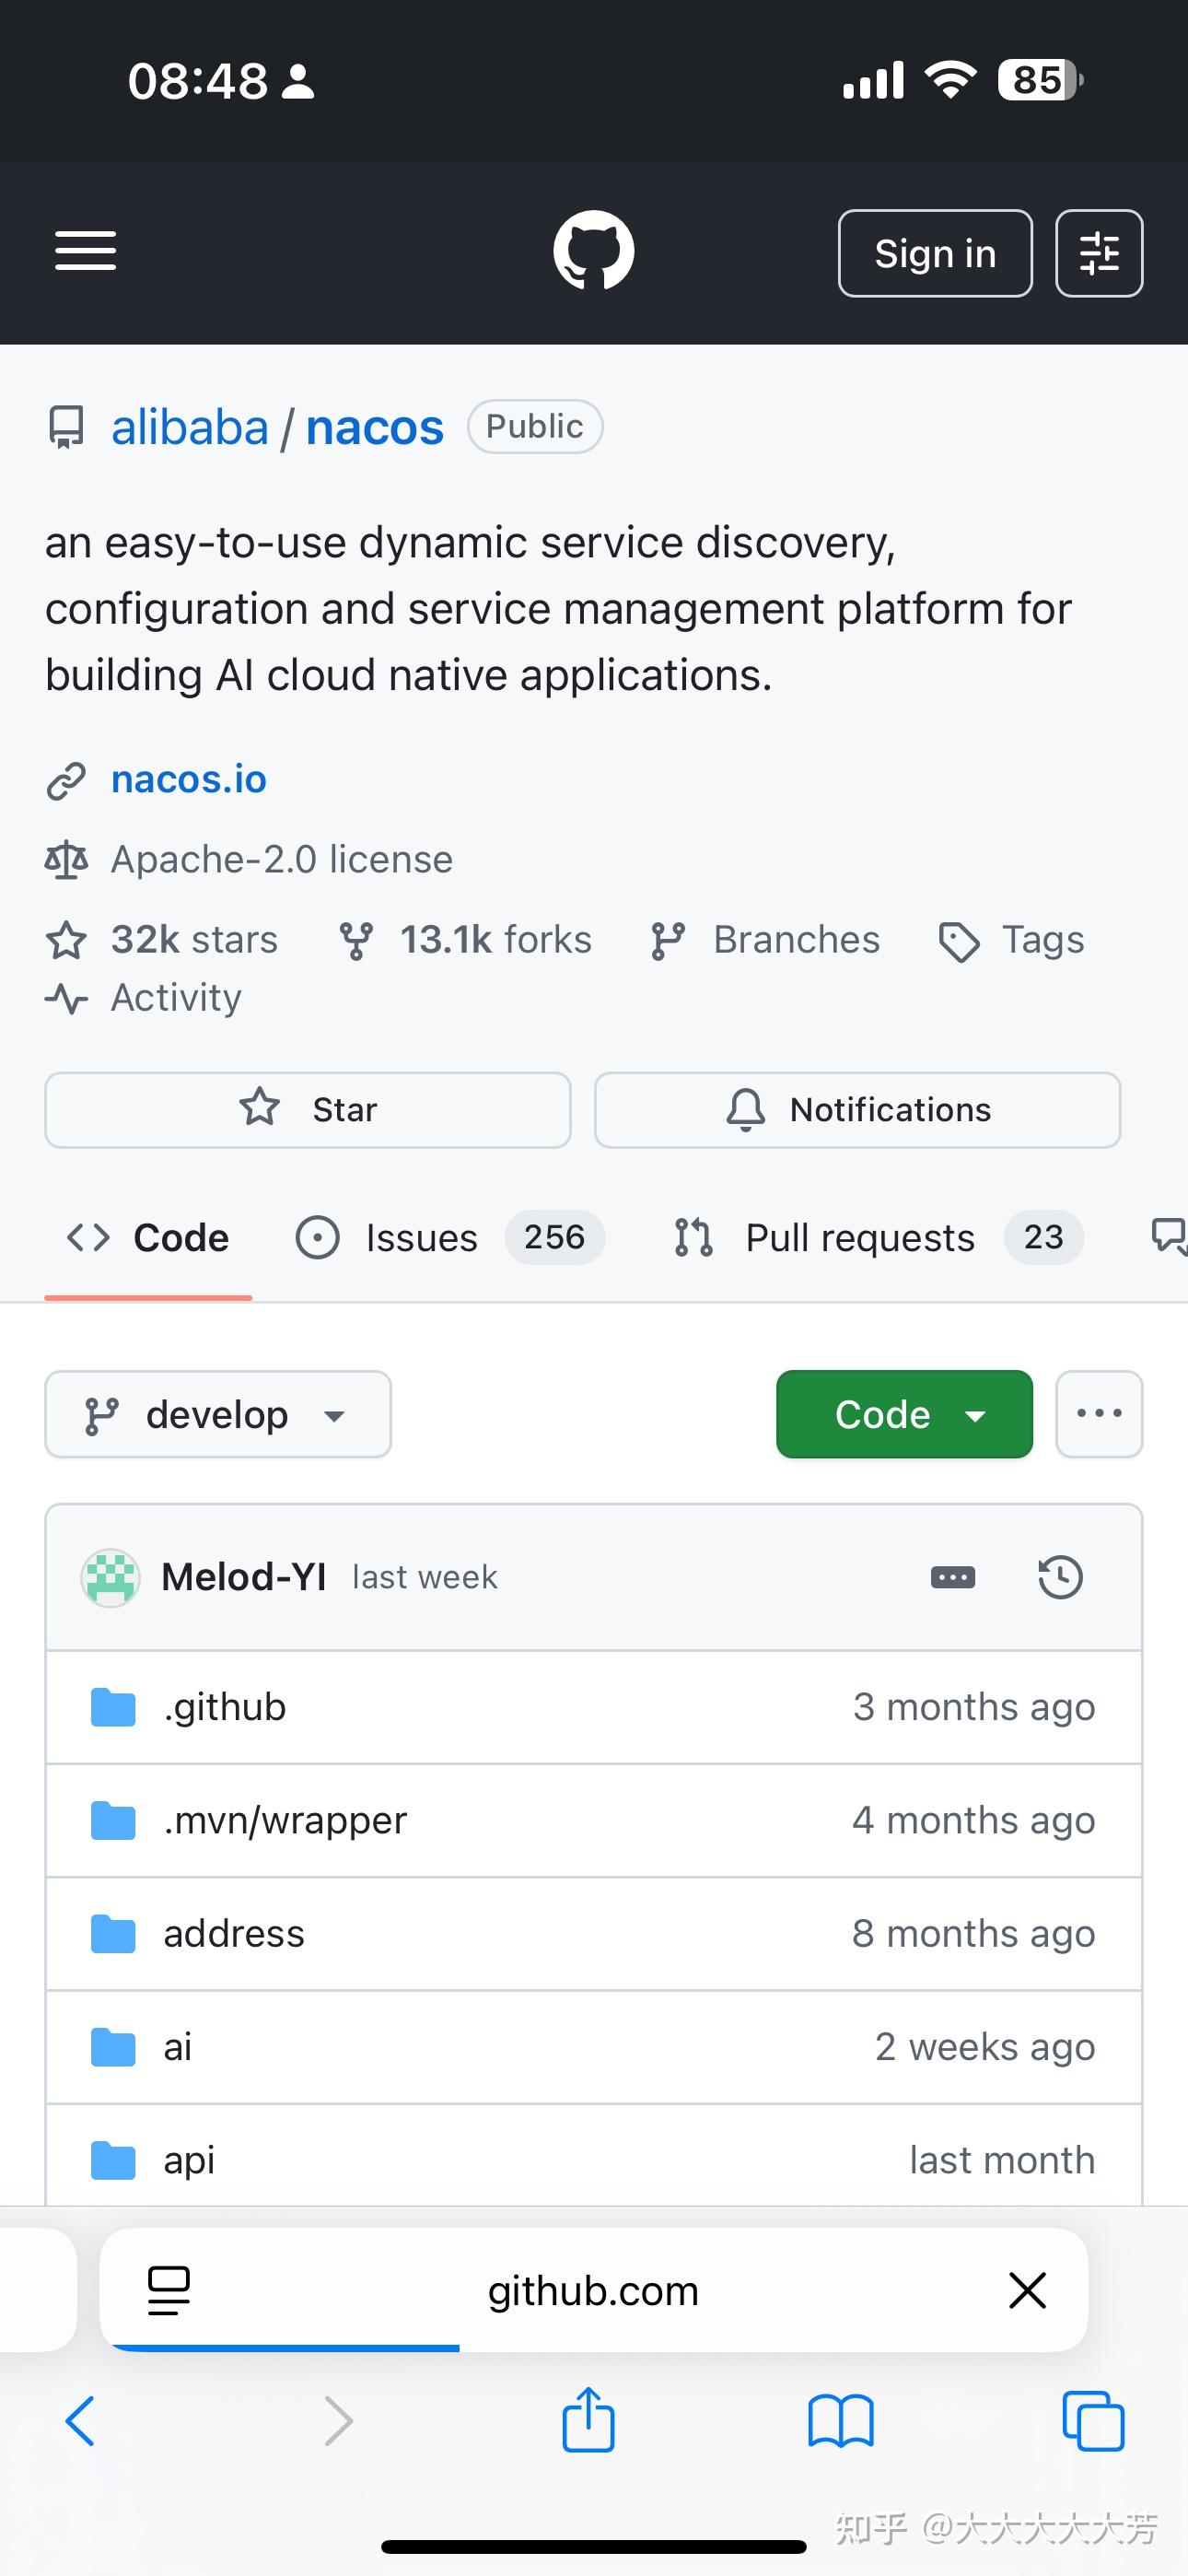Open the Melod-YI avatar
This screenshot has width=1188, height=2576.
(110, 1578)
